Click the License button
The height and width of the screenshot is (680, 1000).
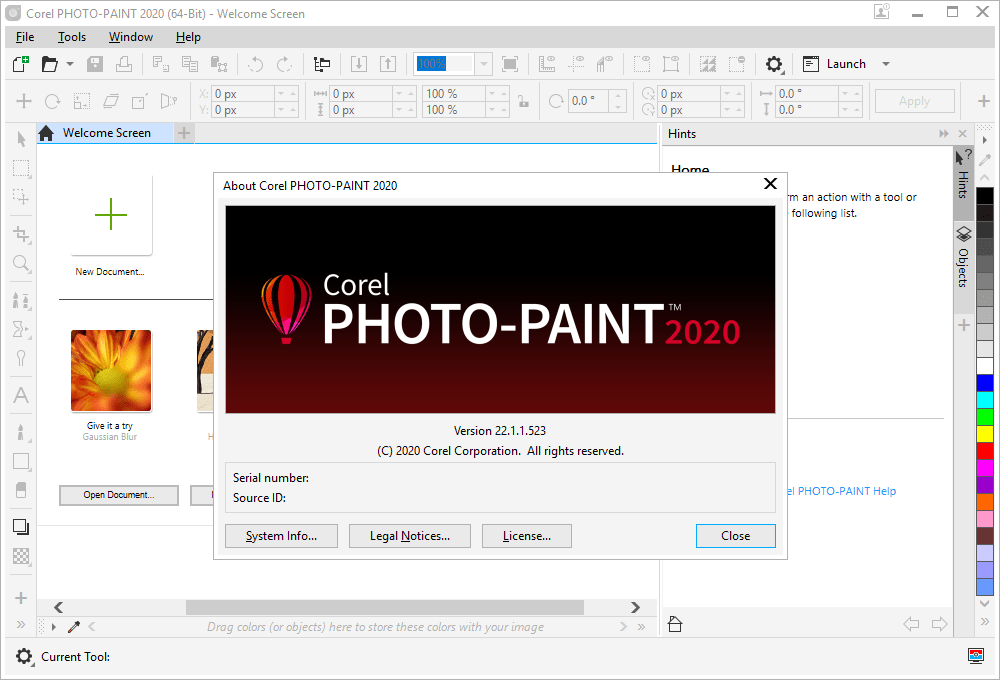[x=527, y=536]
